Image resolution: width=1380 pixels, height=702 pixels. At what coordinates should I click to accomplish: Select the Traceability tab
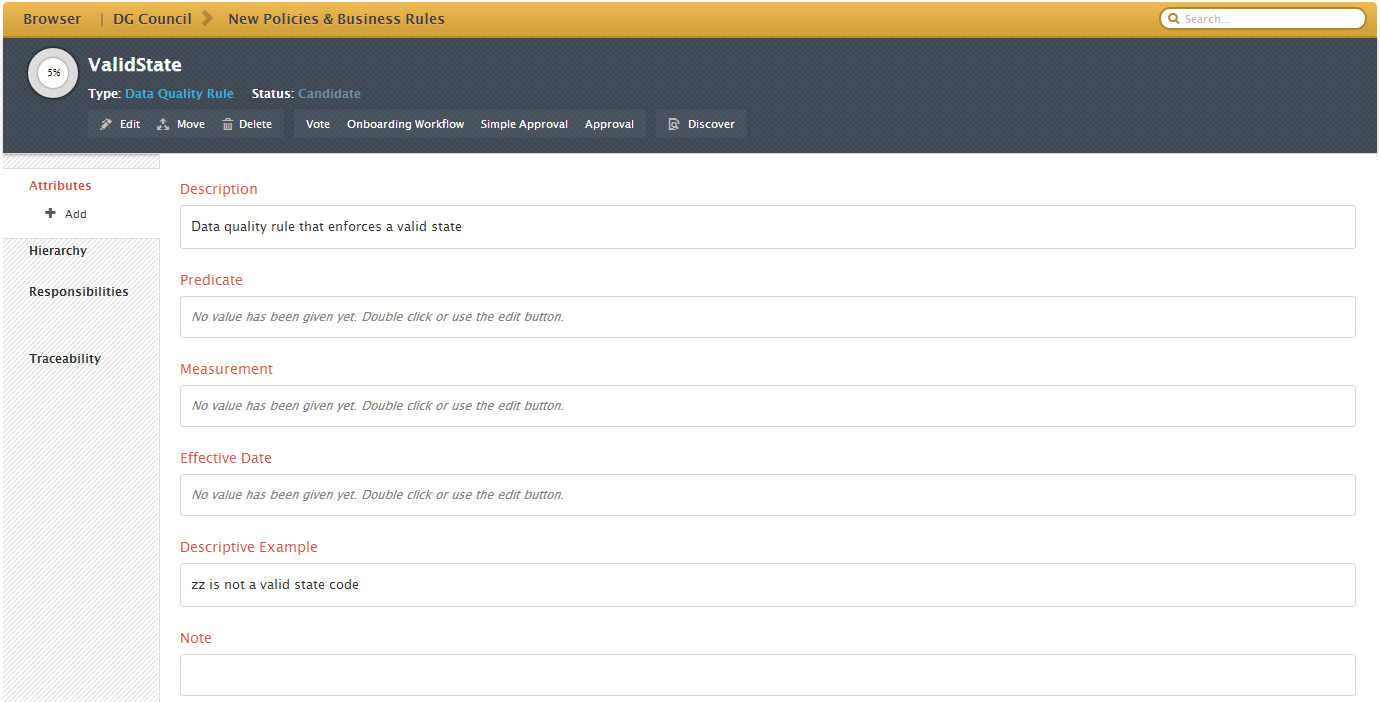pyautogui.click(x=65, y=358)
